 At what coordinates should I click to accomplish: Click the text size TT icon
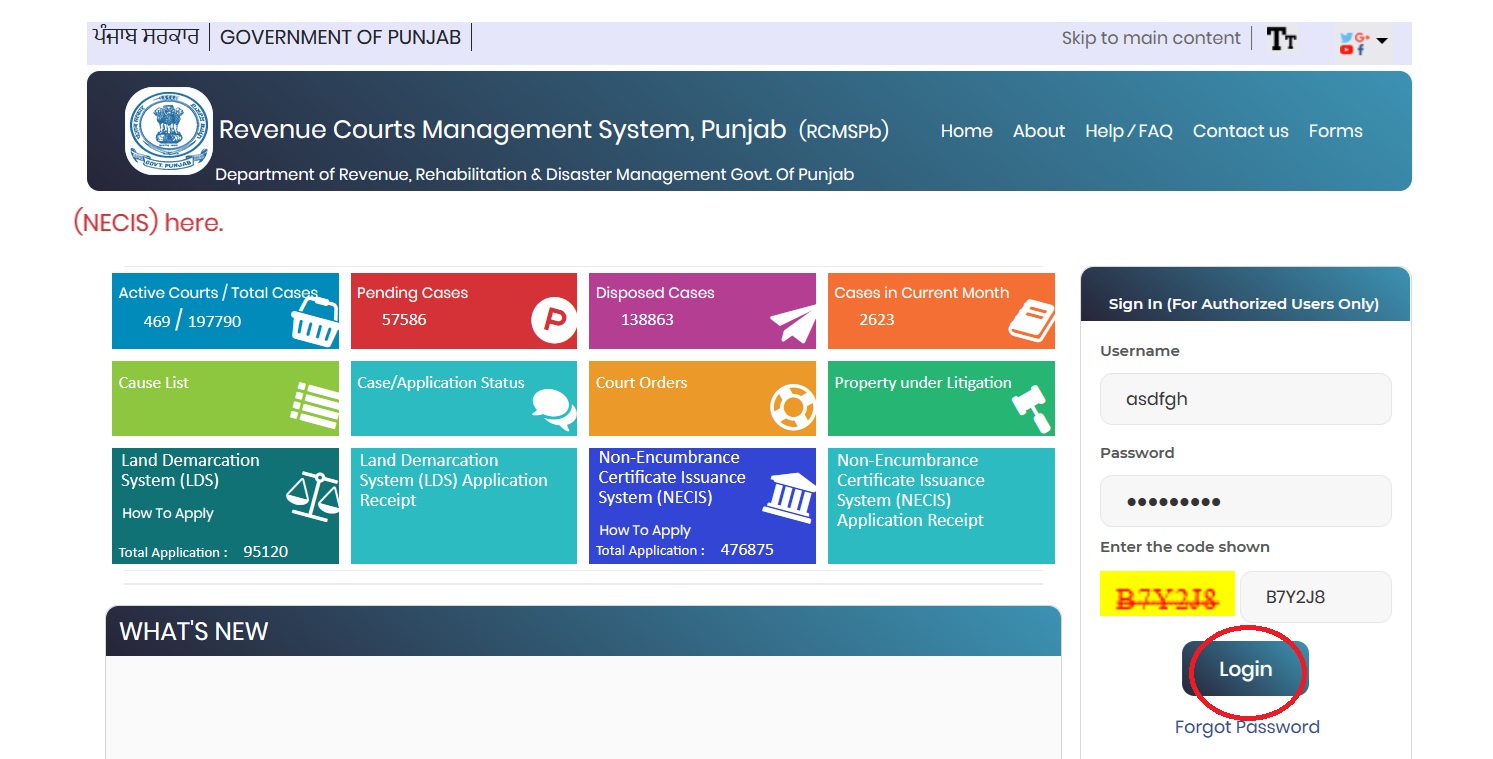(1281, 39)
